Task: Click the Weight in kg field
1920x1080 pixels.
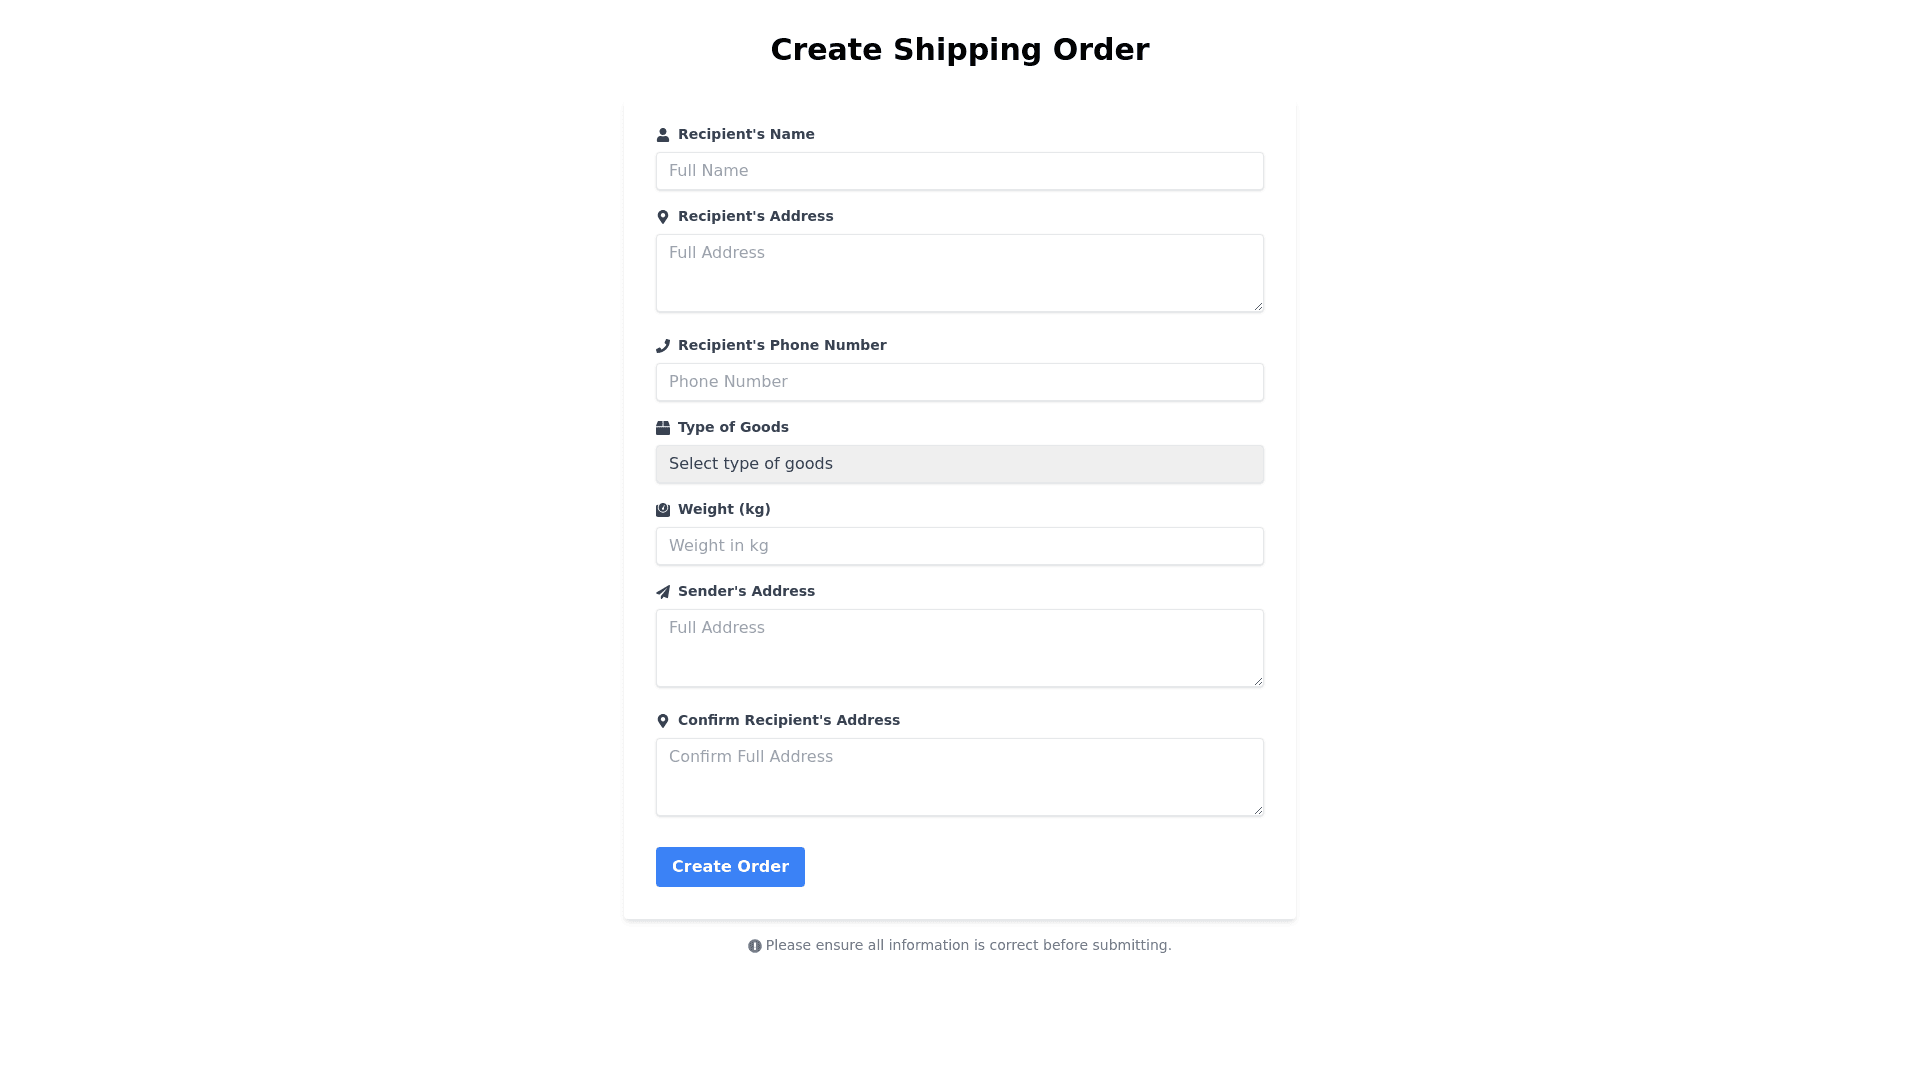Action: (959, 546)
